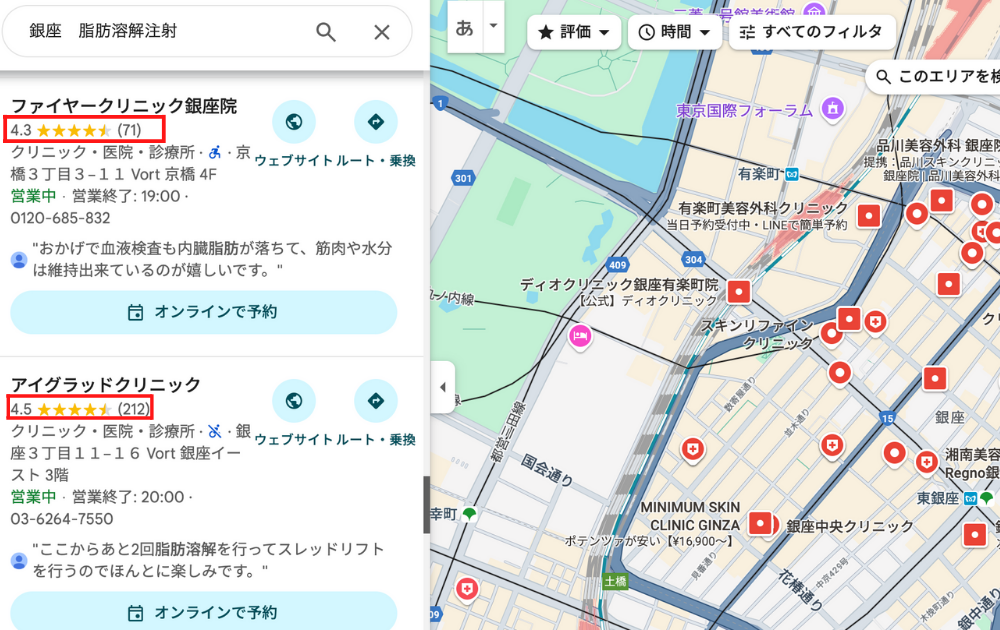
Task: Open the ファイヤークリニック銀座院 listing title
Action: [124, 106]
